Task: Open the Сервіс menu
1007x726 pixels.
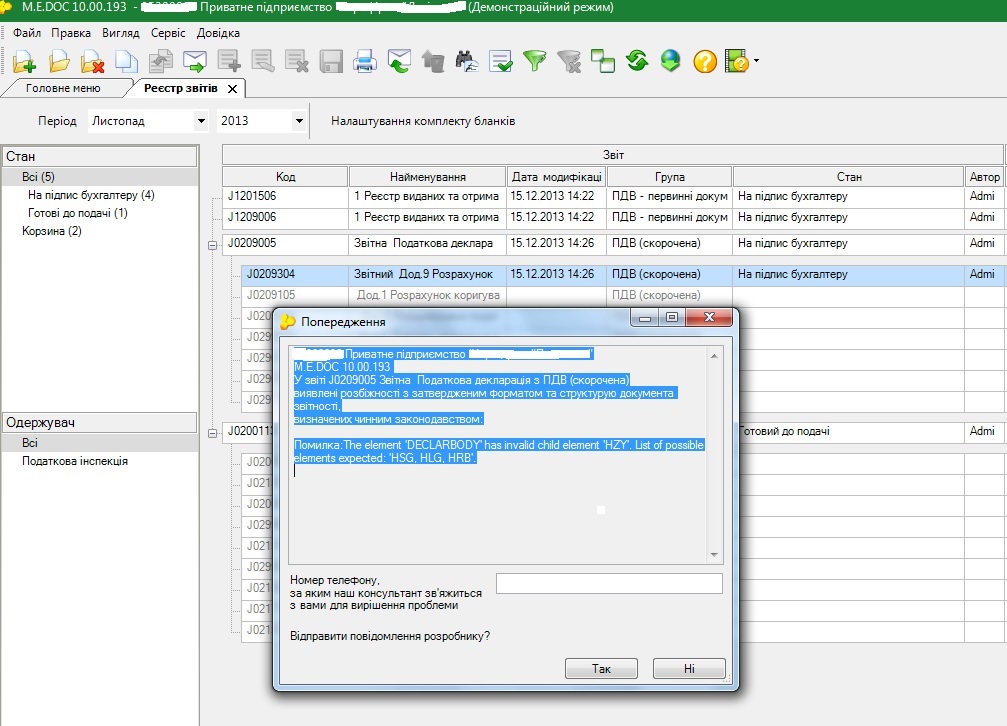Action: pyautogui.click(x=168, y=33)
